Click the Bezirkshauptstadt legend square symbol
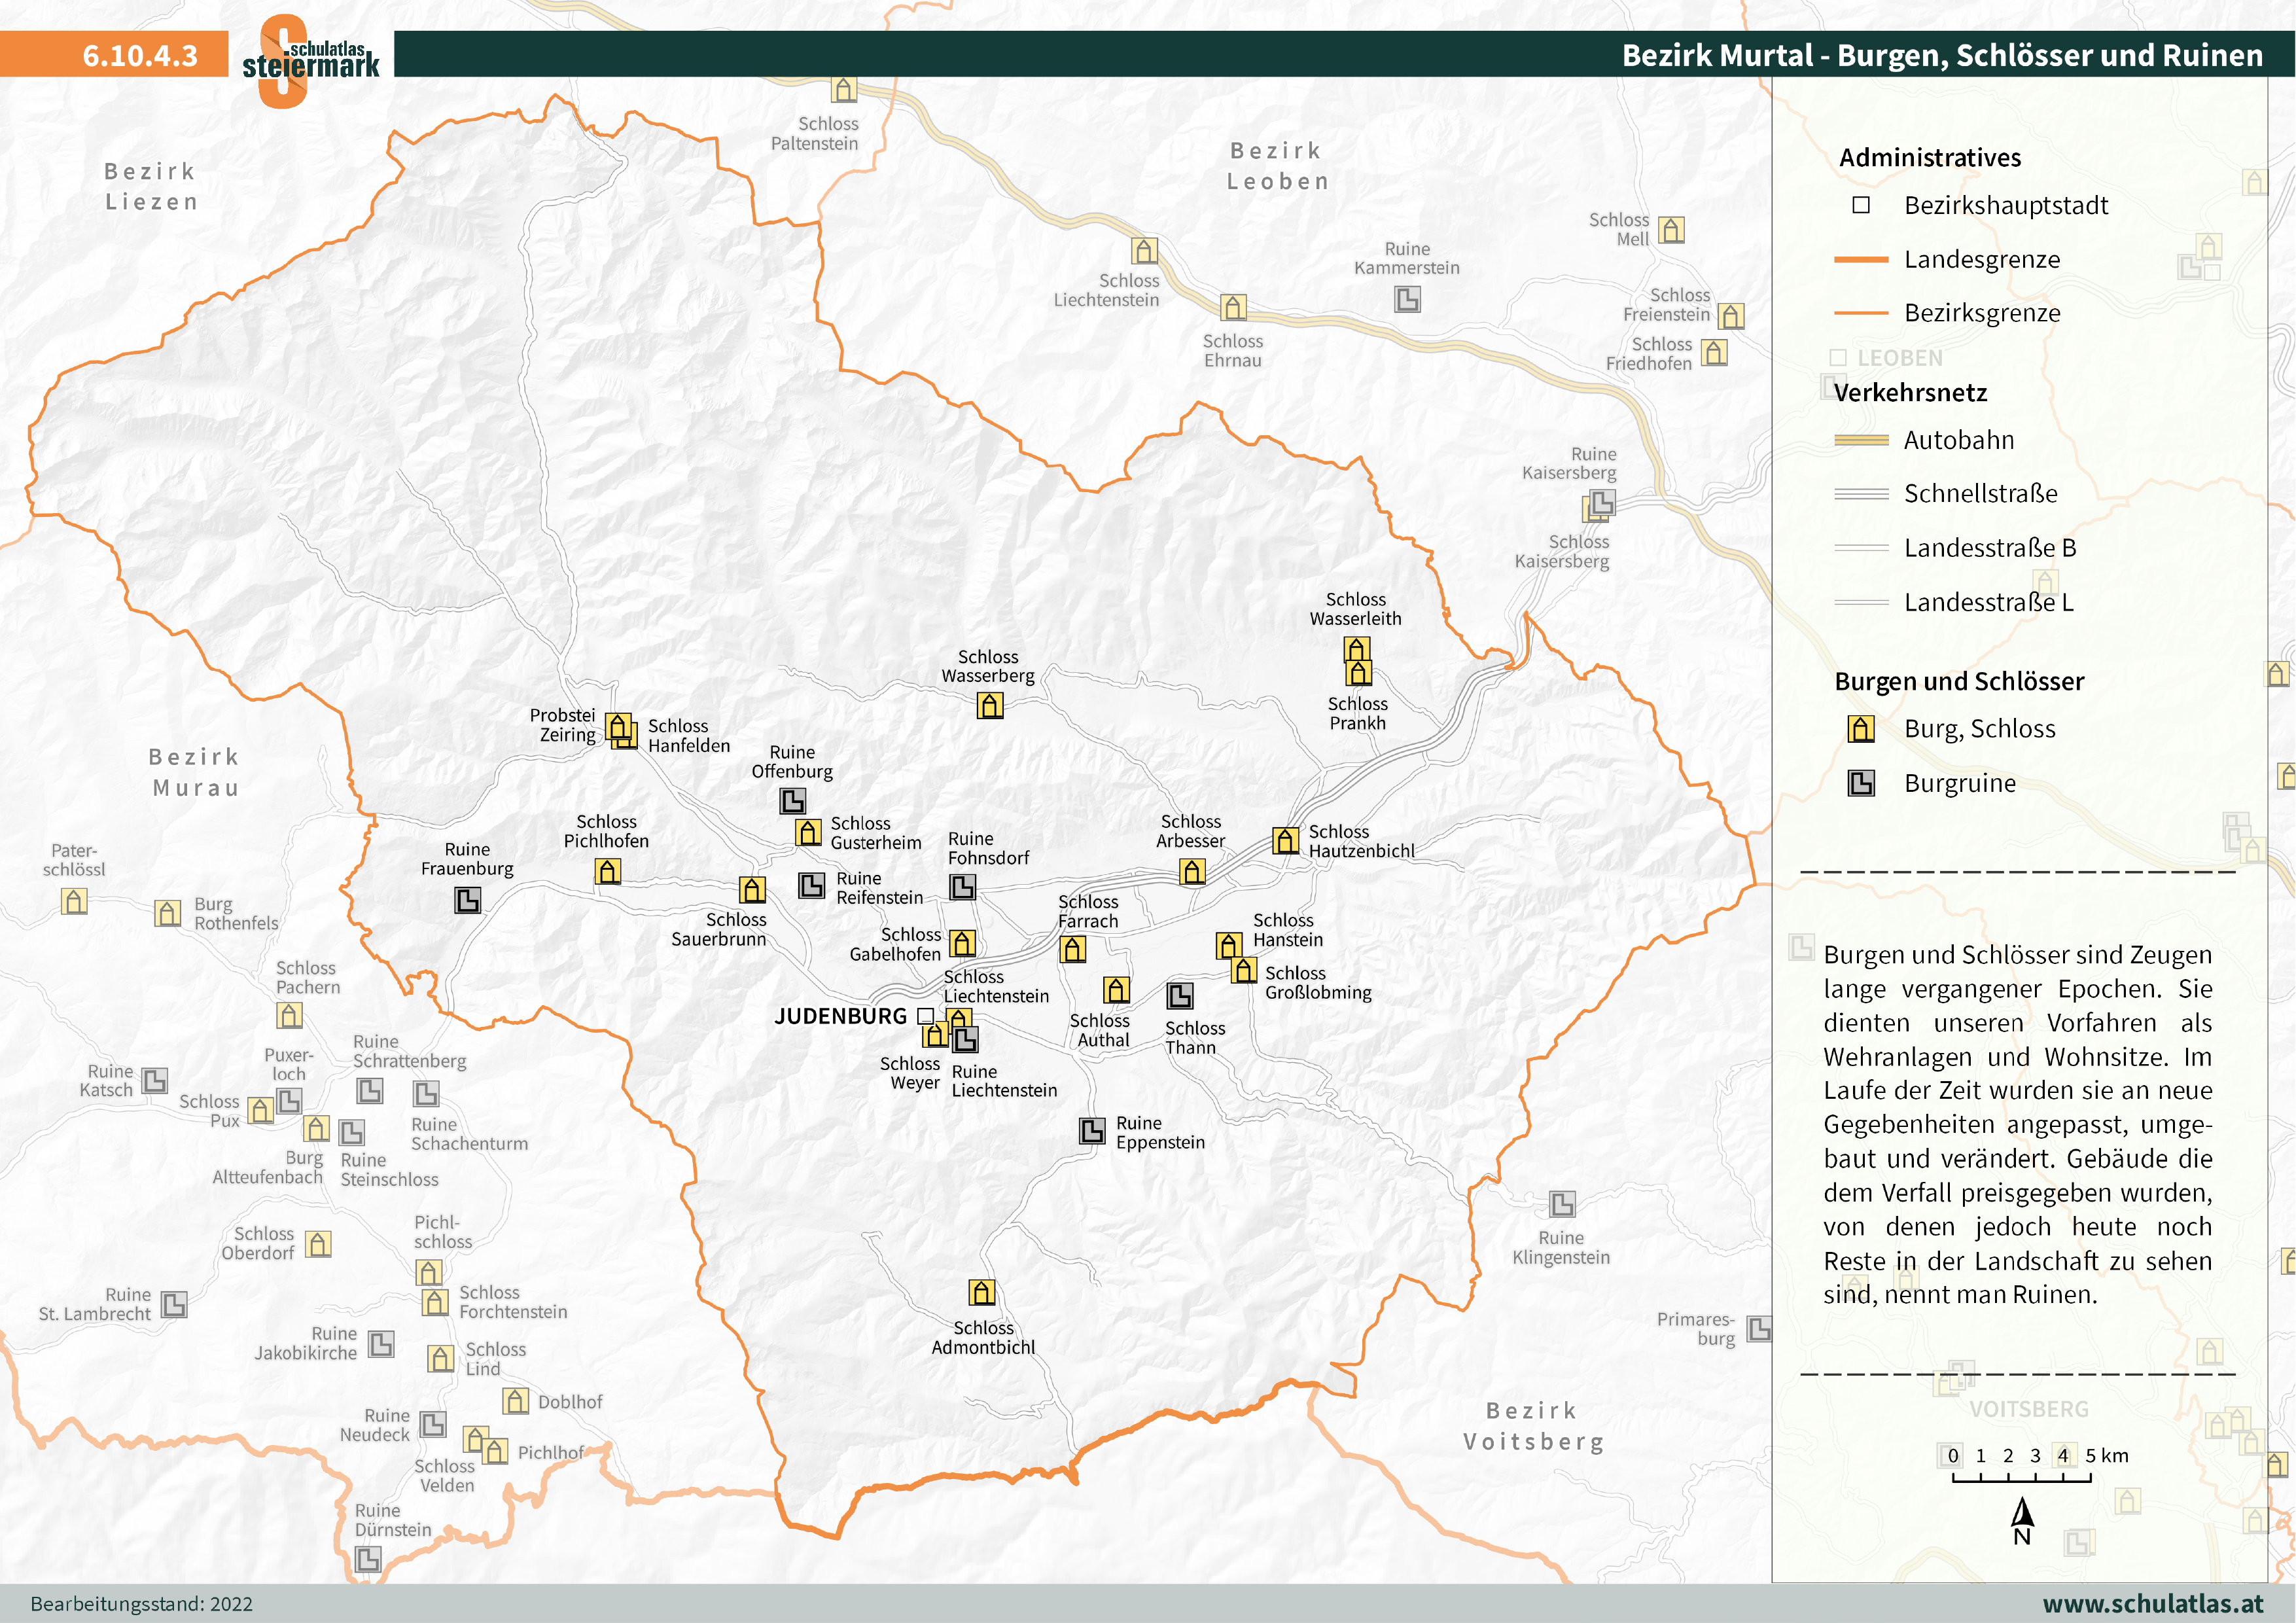2296x1623 pixels. (x=1860, y=205)
